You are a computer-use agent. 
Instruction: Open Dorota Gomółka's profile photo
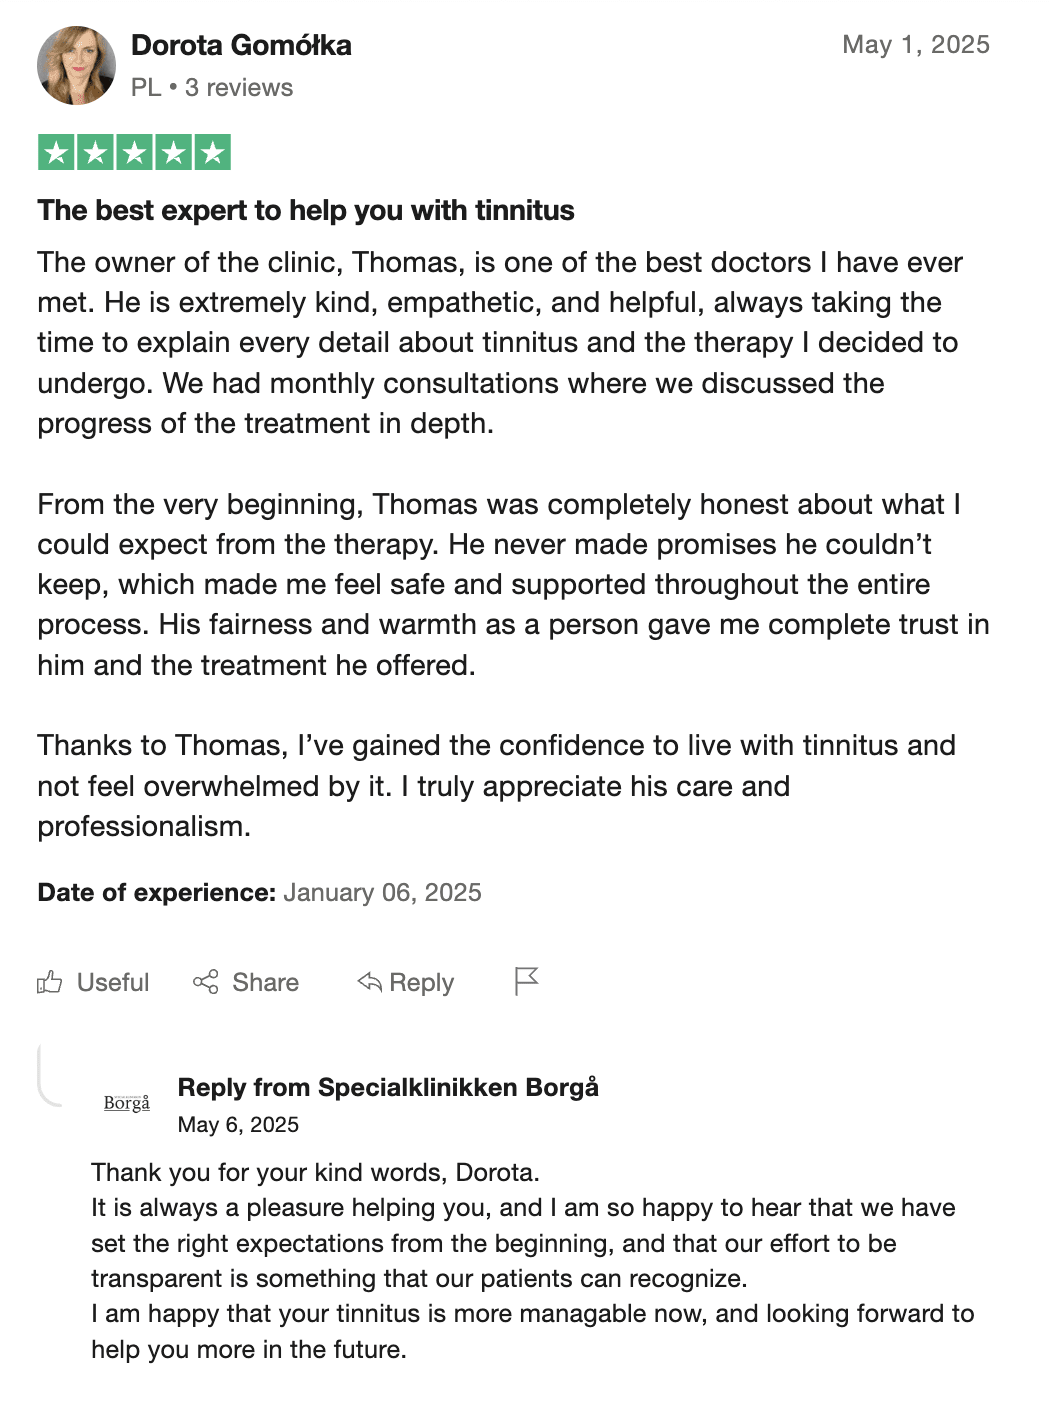coord(77,66)
